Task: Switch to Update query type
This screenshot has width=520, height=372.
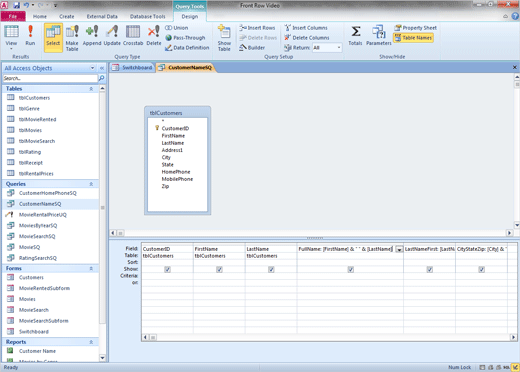Action: coord(112,36)
